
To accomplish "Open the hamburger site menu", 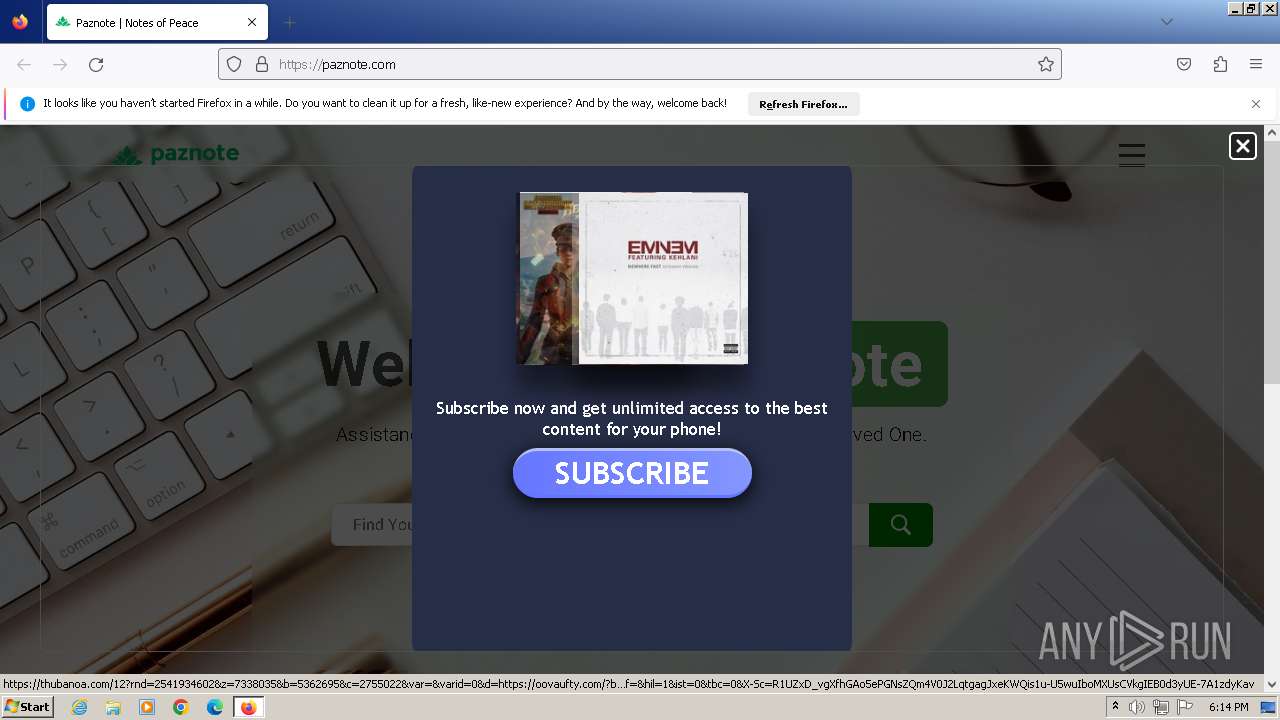I will click(x=1132, y=154).
